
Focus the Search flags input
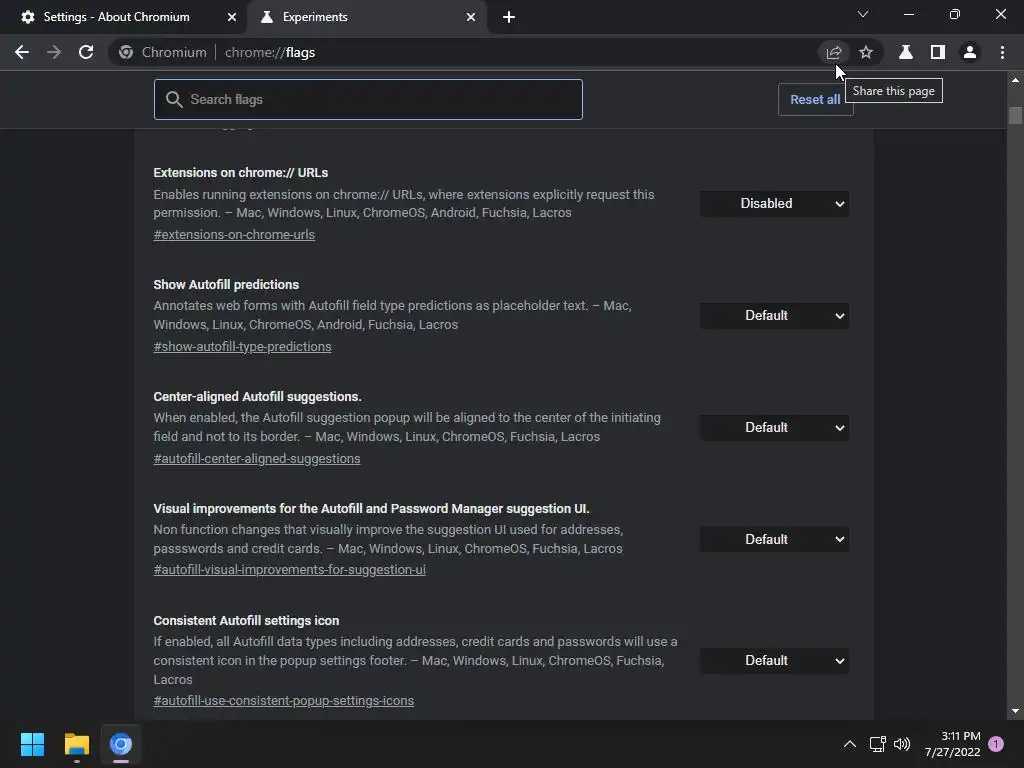point(368,99)
